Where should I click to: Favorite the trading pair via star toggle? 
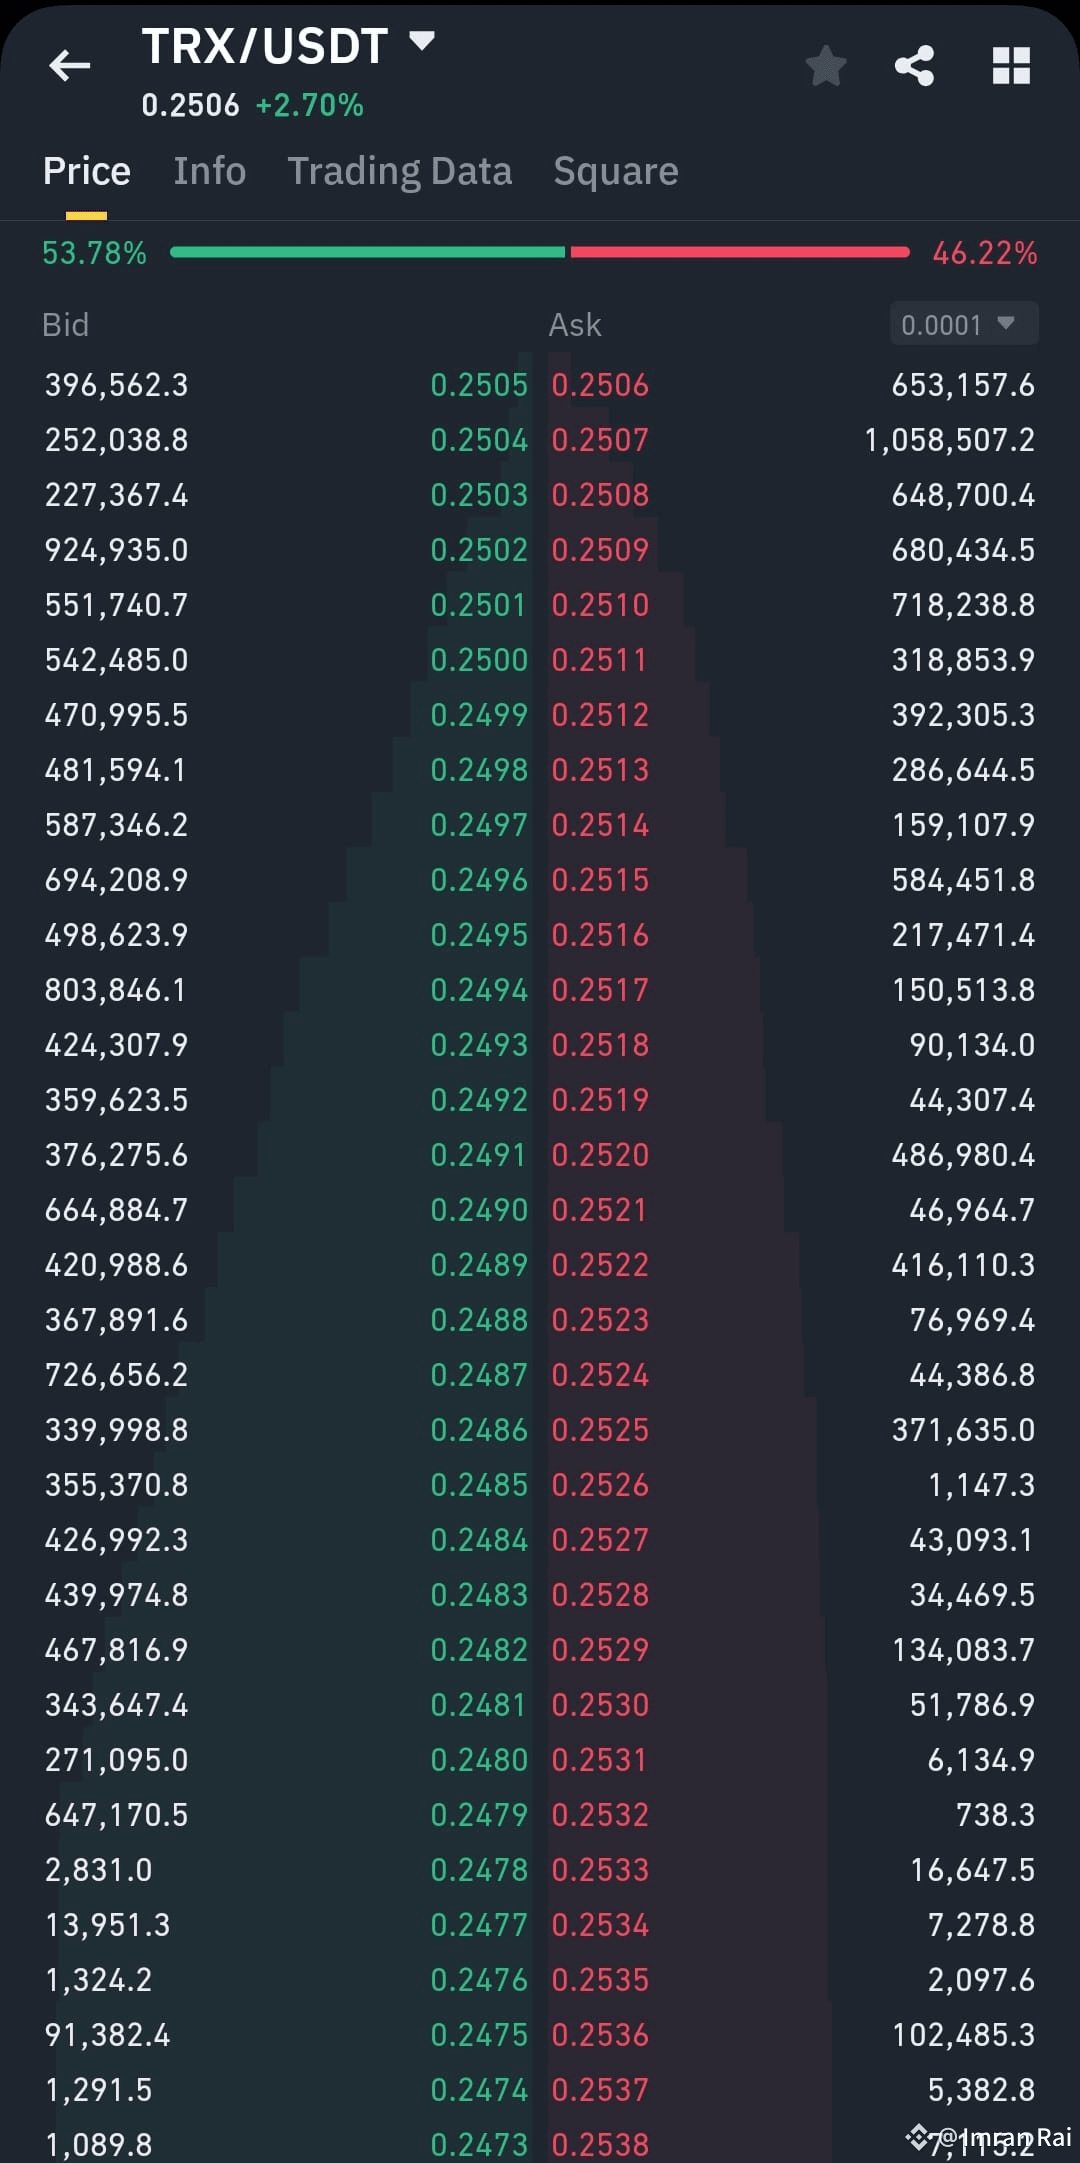[x=826, y=65]
